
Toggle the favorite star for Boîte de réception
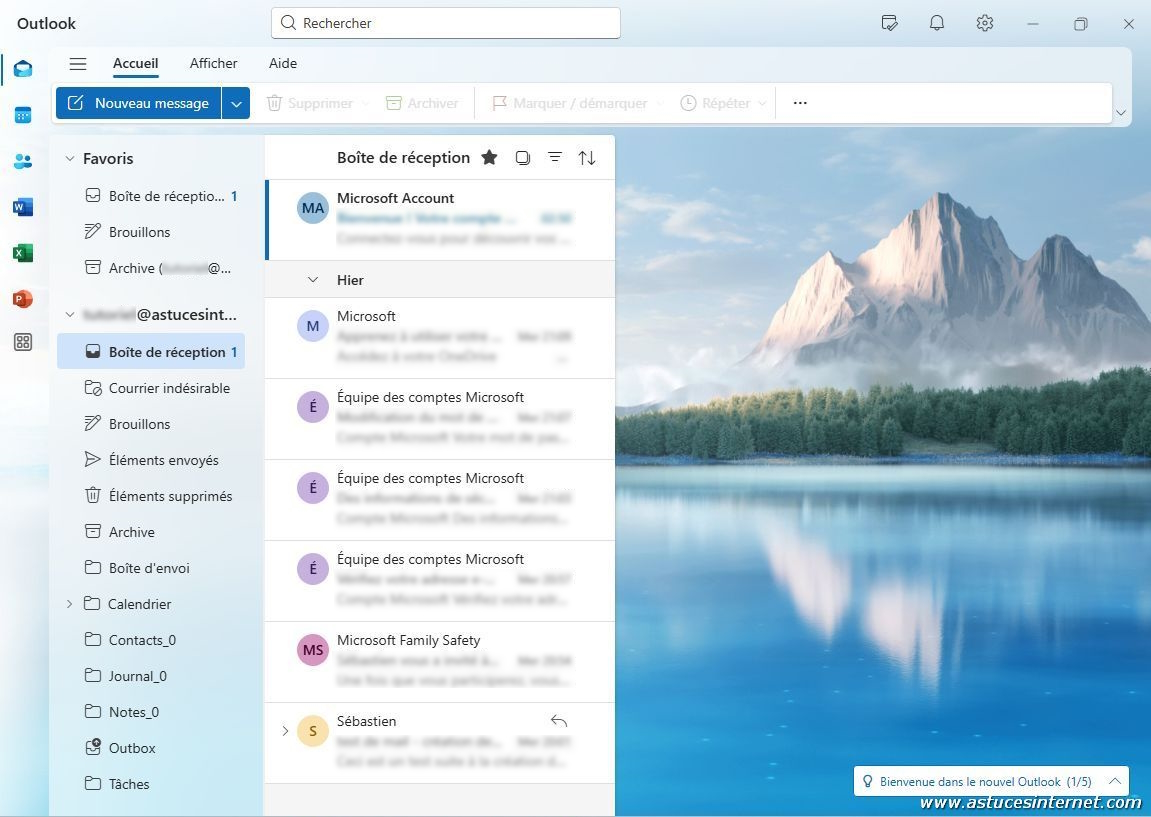490,157
